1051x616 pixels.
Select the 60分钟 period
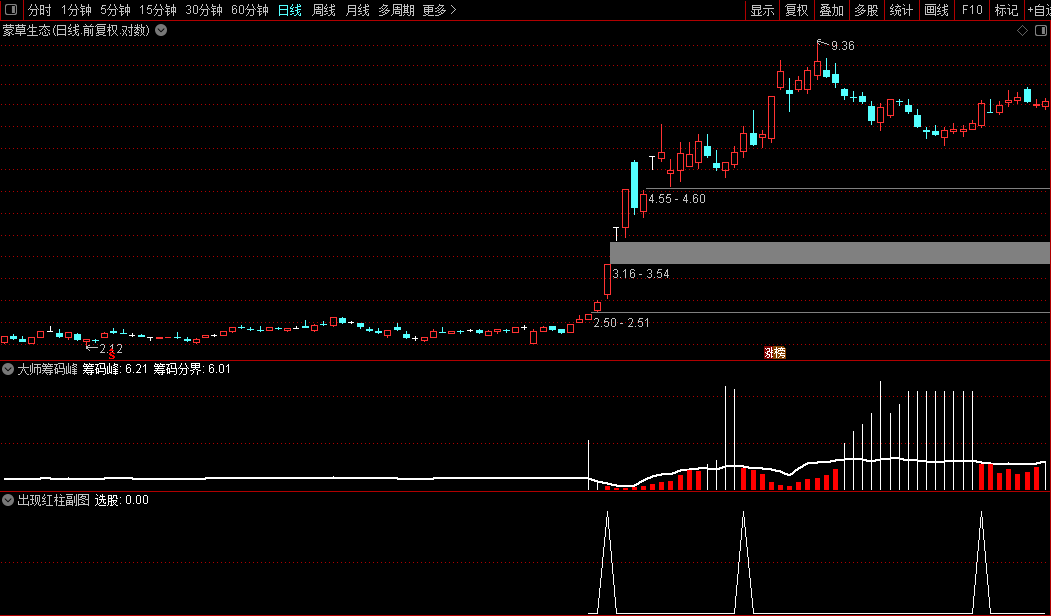click(x=250, y=10)
